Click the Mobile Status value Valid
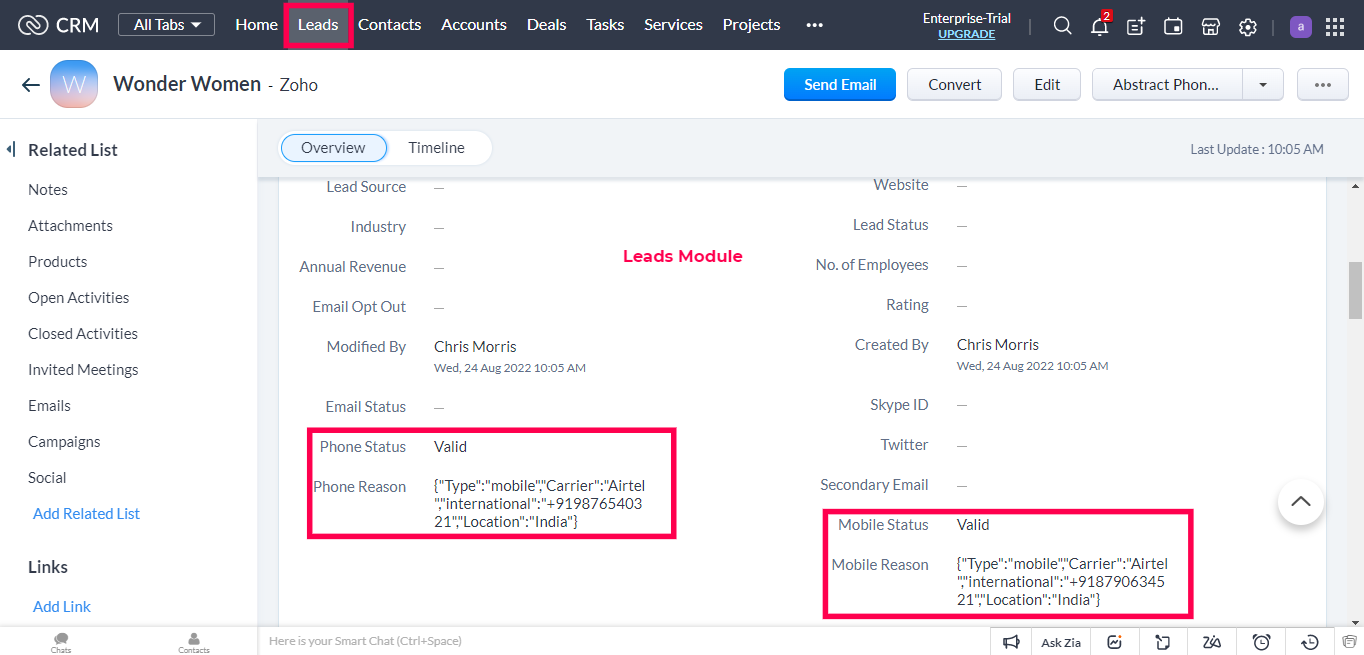This screenshot has width=1364, height=655. click(x=973, y=525)
